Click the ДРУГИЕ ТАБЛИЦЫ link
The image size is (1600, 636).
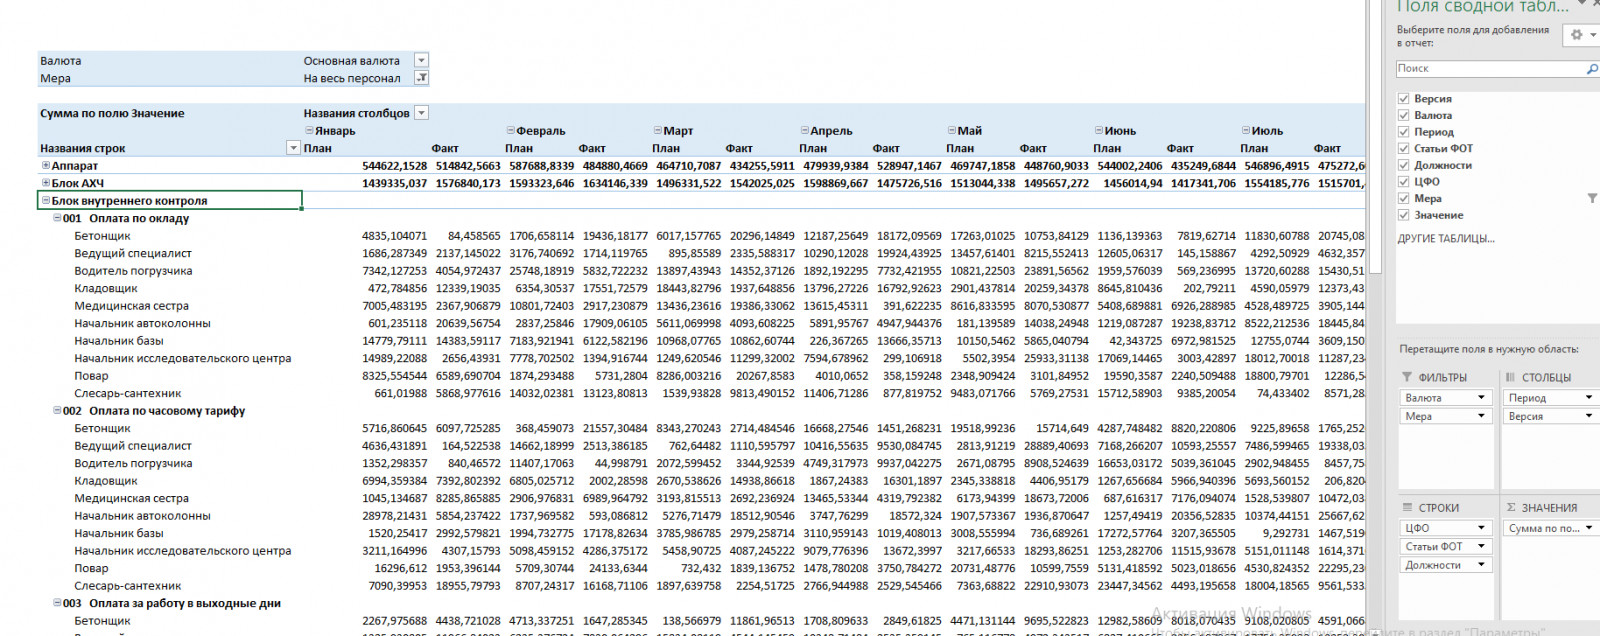coord(1446,239)
